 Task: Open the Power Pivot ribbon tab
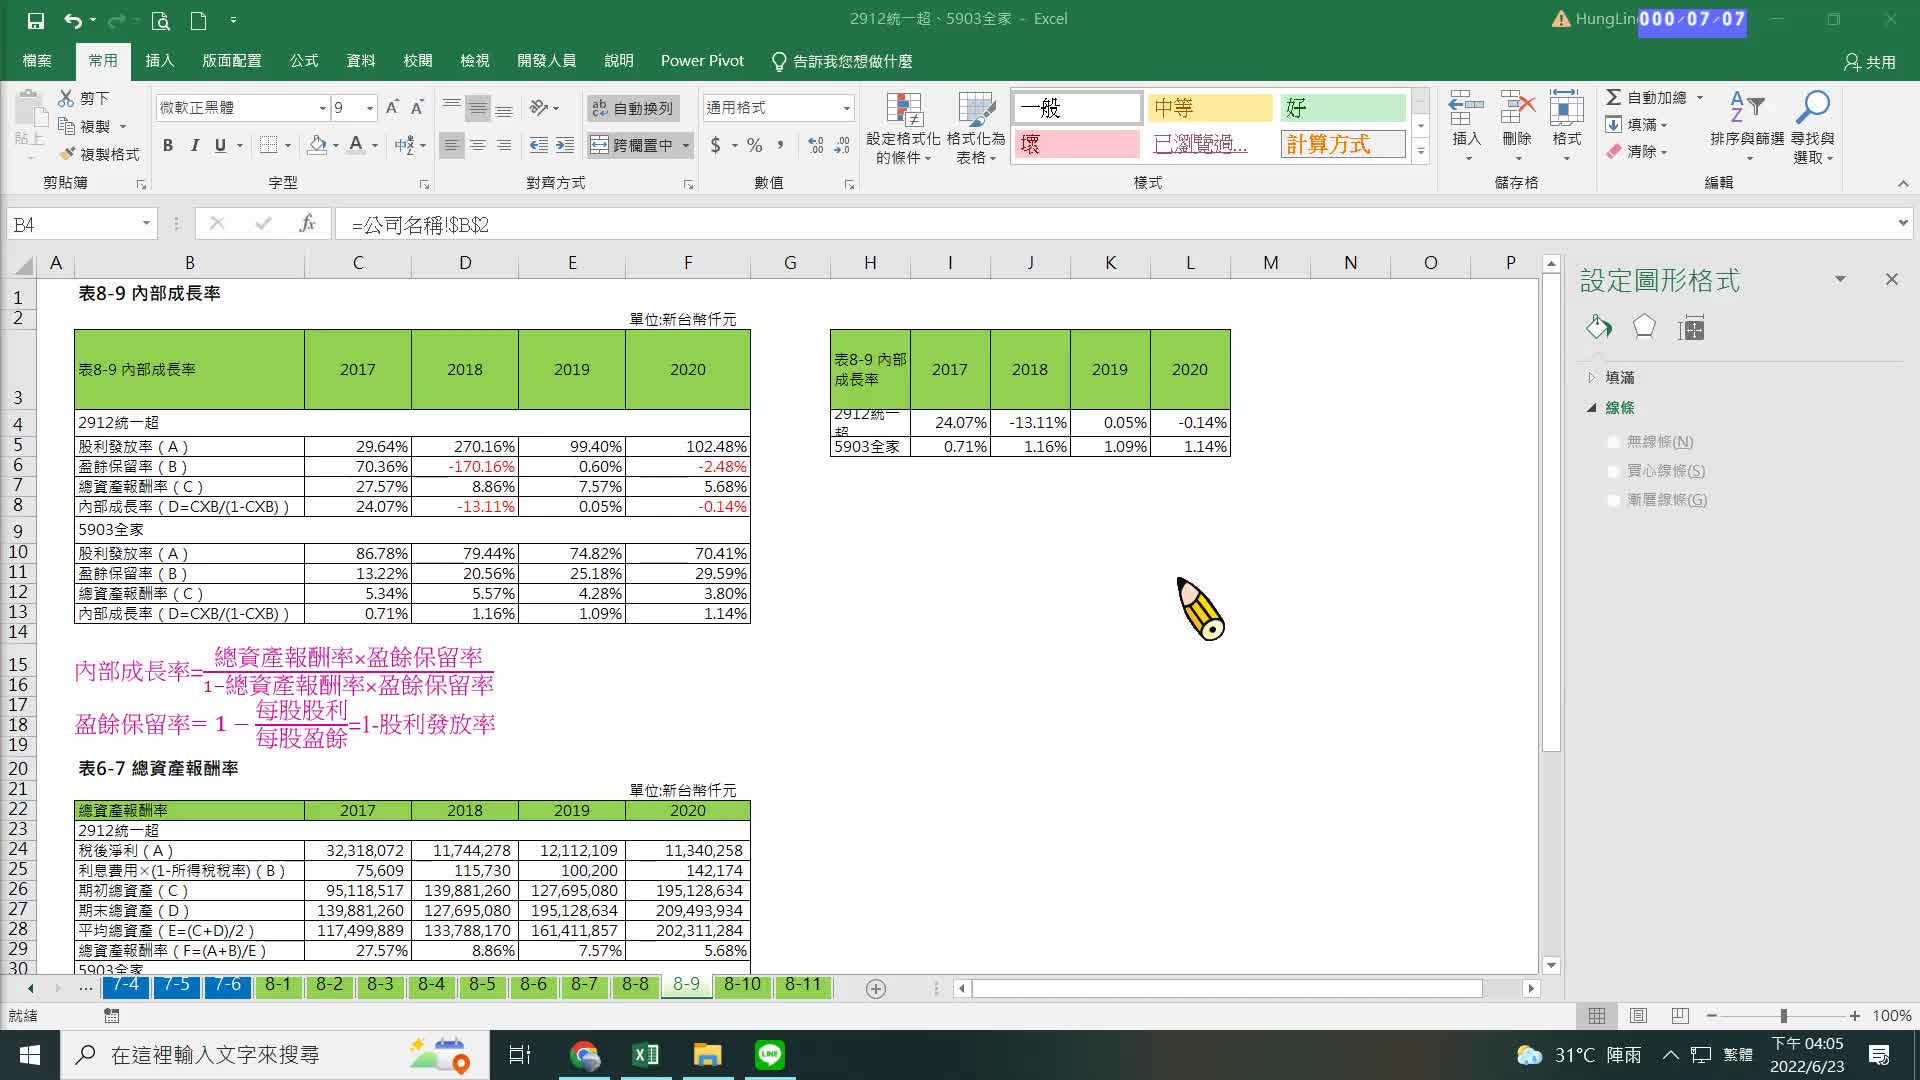pyautogui.click(x=702, y=61)
